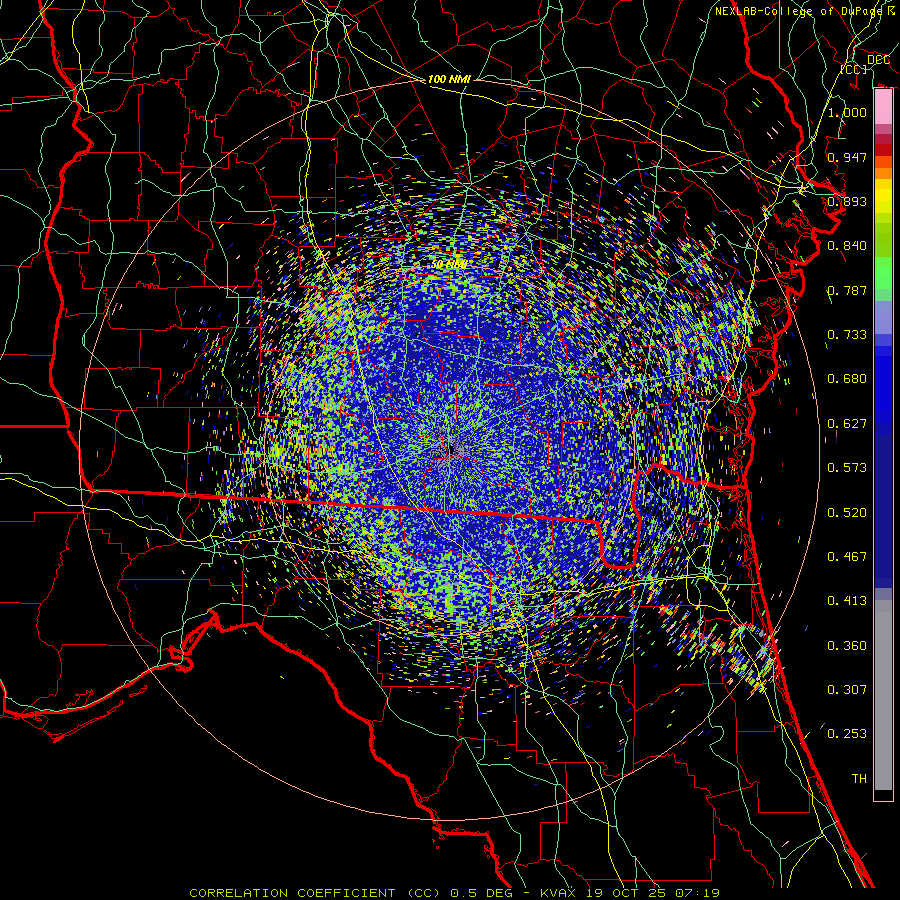Click the 0.947 legend label
900x900 pixels.
[x=847, y=157]
